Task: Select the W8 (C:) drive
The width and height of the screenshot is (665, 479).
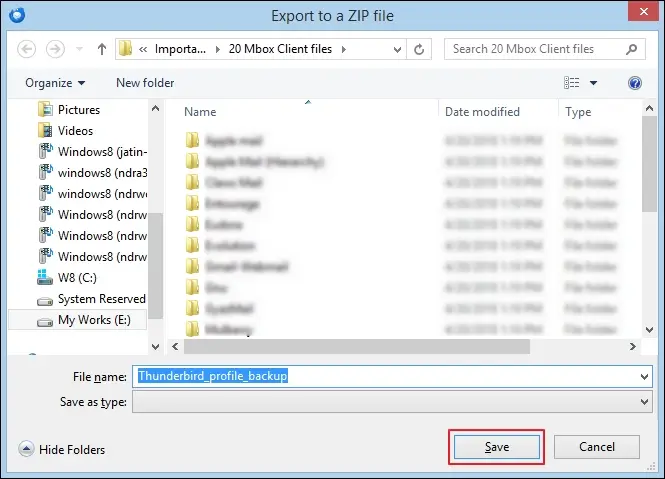Action: pos(77,278)
